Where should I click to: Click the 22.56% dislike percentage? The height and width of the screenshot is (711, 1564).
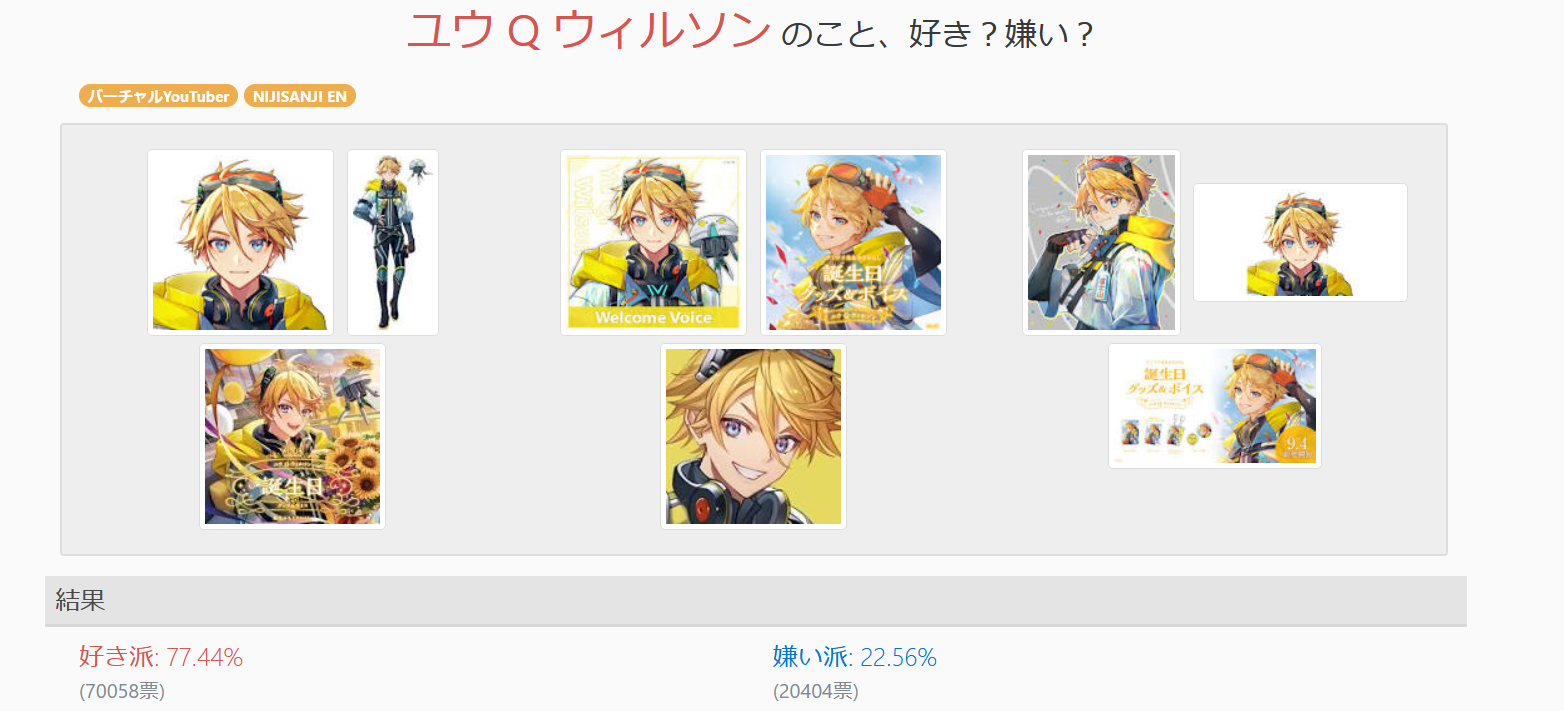[898, 658]
